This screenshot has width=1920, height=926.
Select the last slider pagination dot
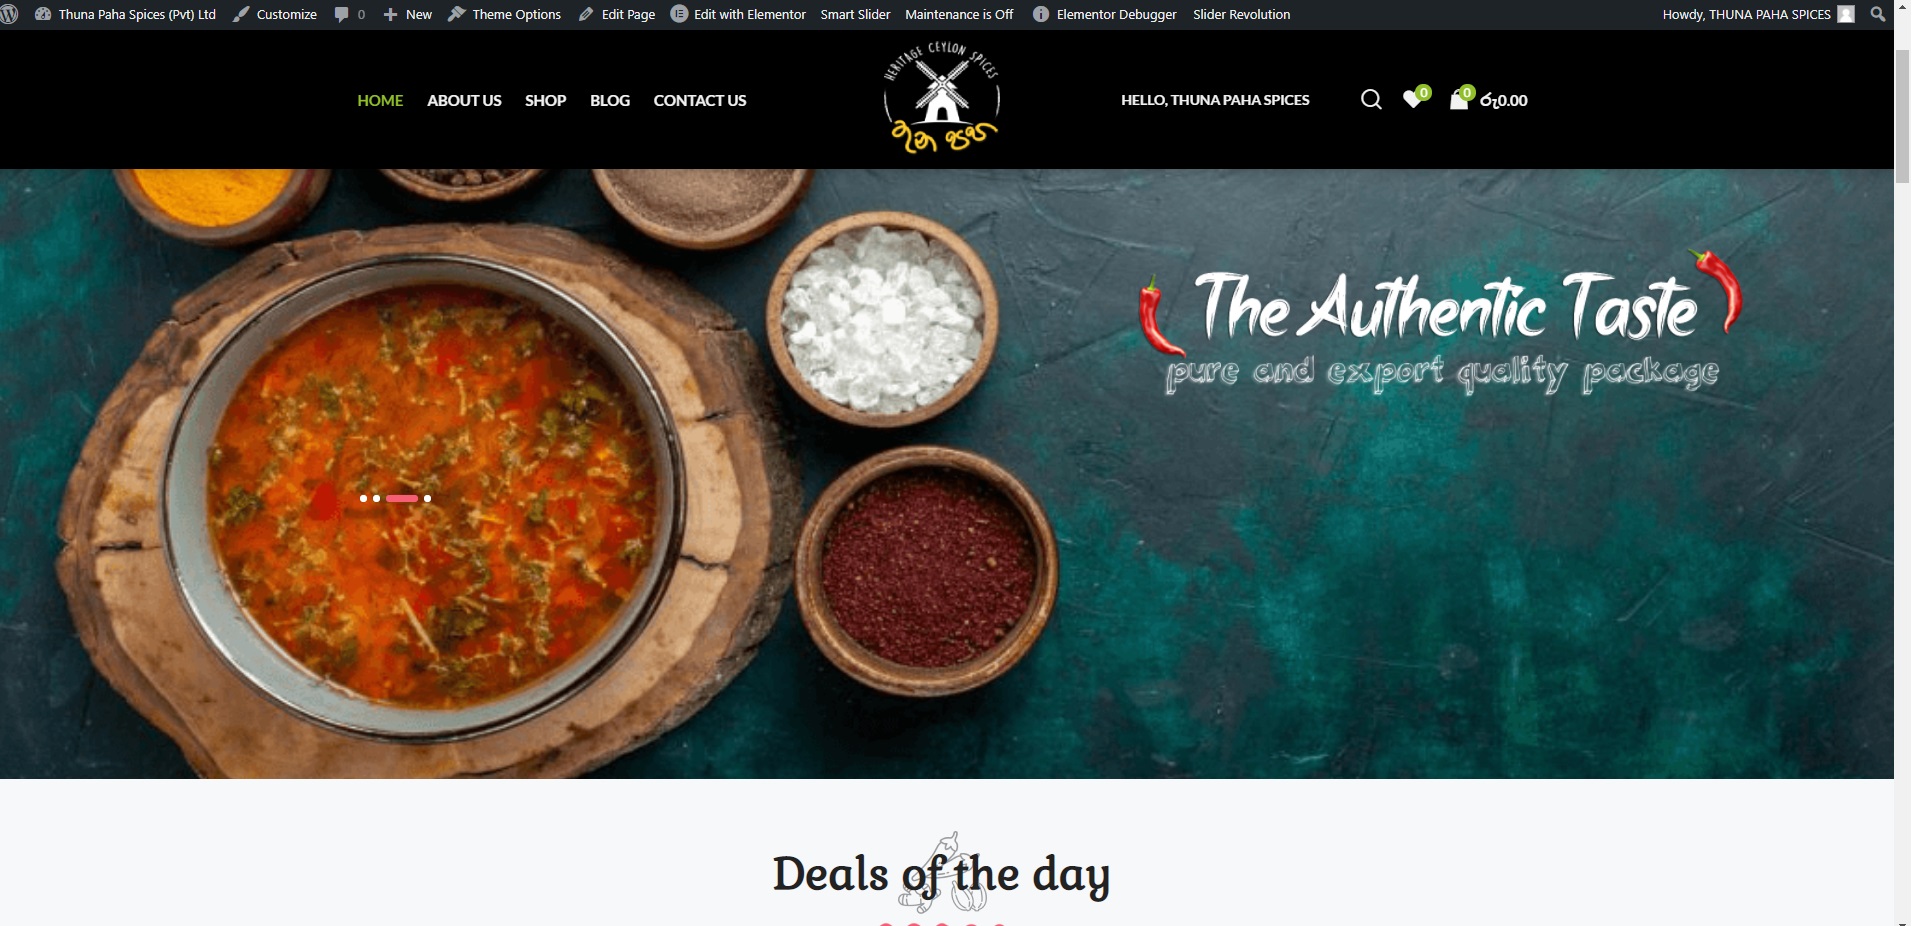427,498
